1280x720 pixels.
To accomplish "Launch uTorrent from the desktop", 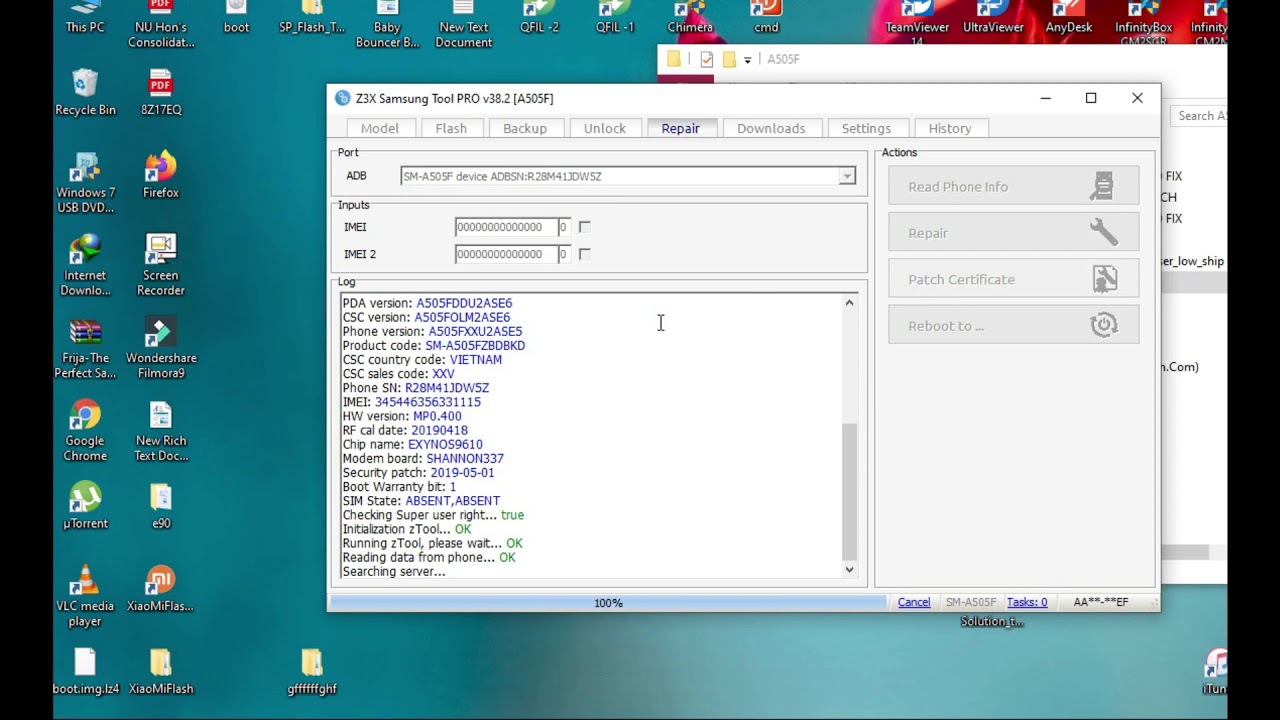I will [x=85, y=506].
